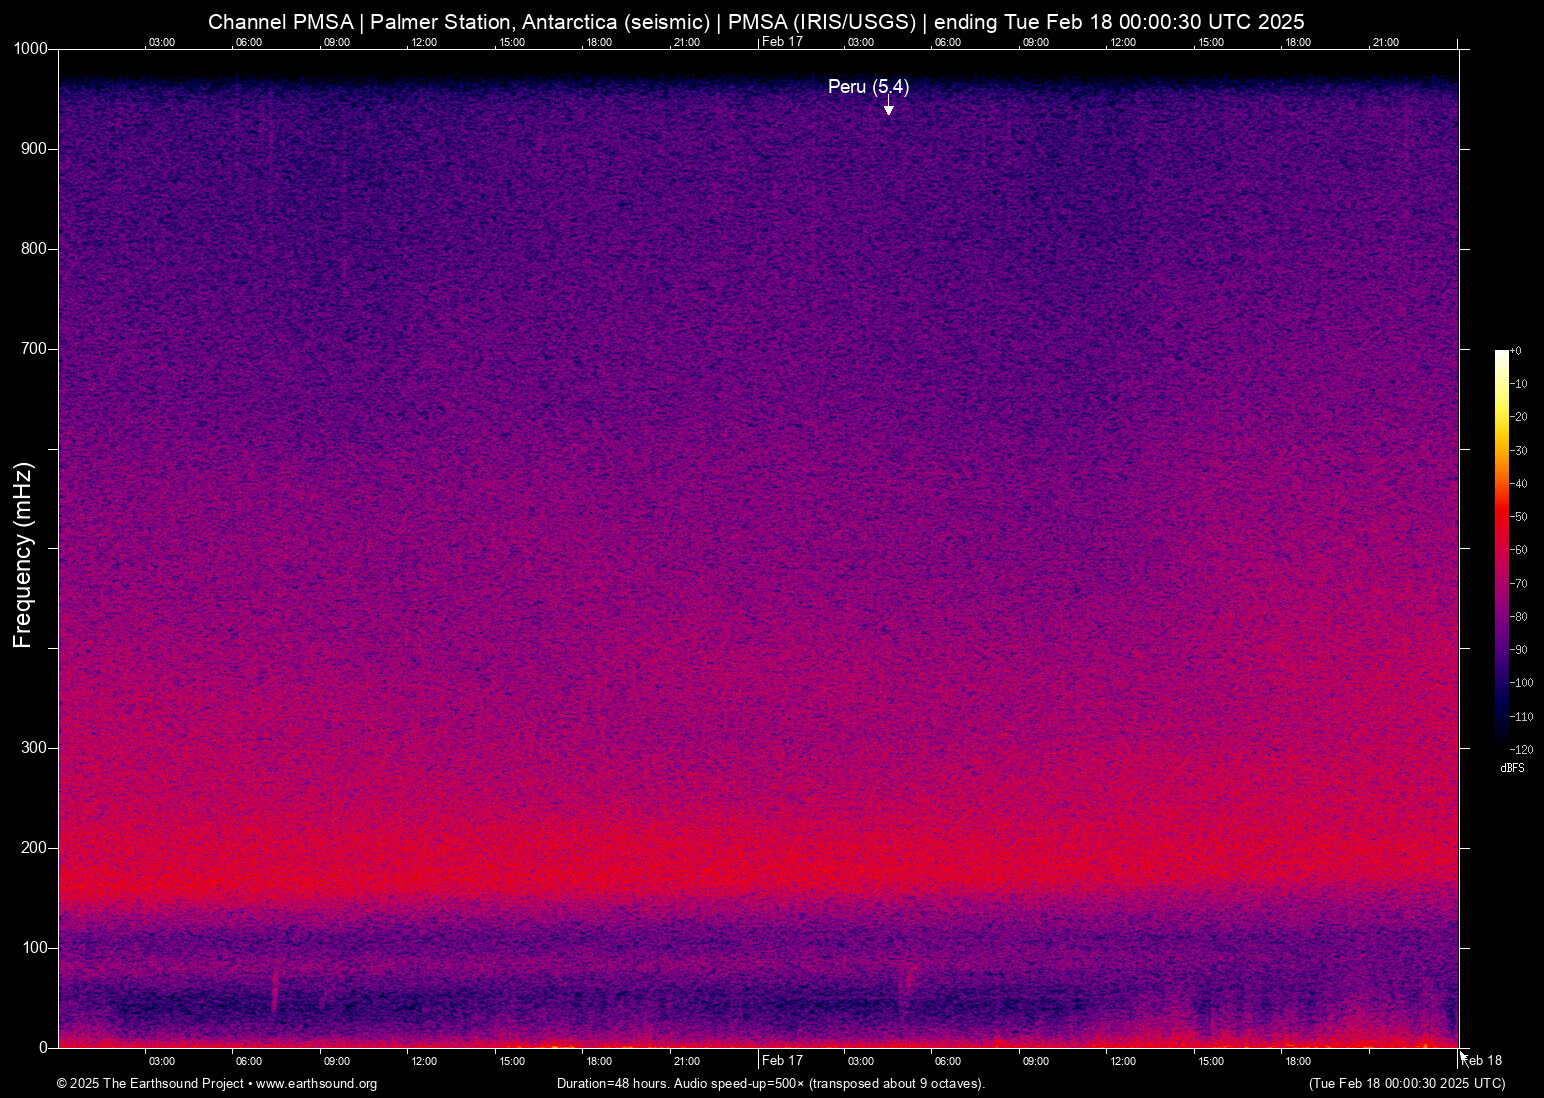
Task: Click the 700 tick label on frequency axis
Action: (34, 349)
